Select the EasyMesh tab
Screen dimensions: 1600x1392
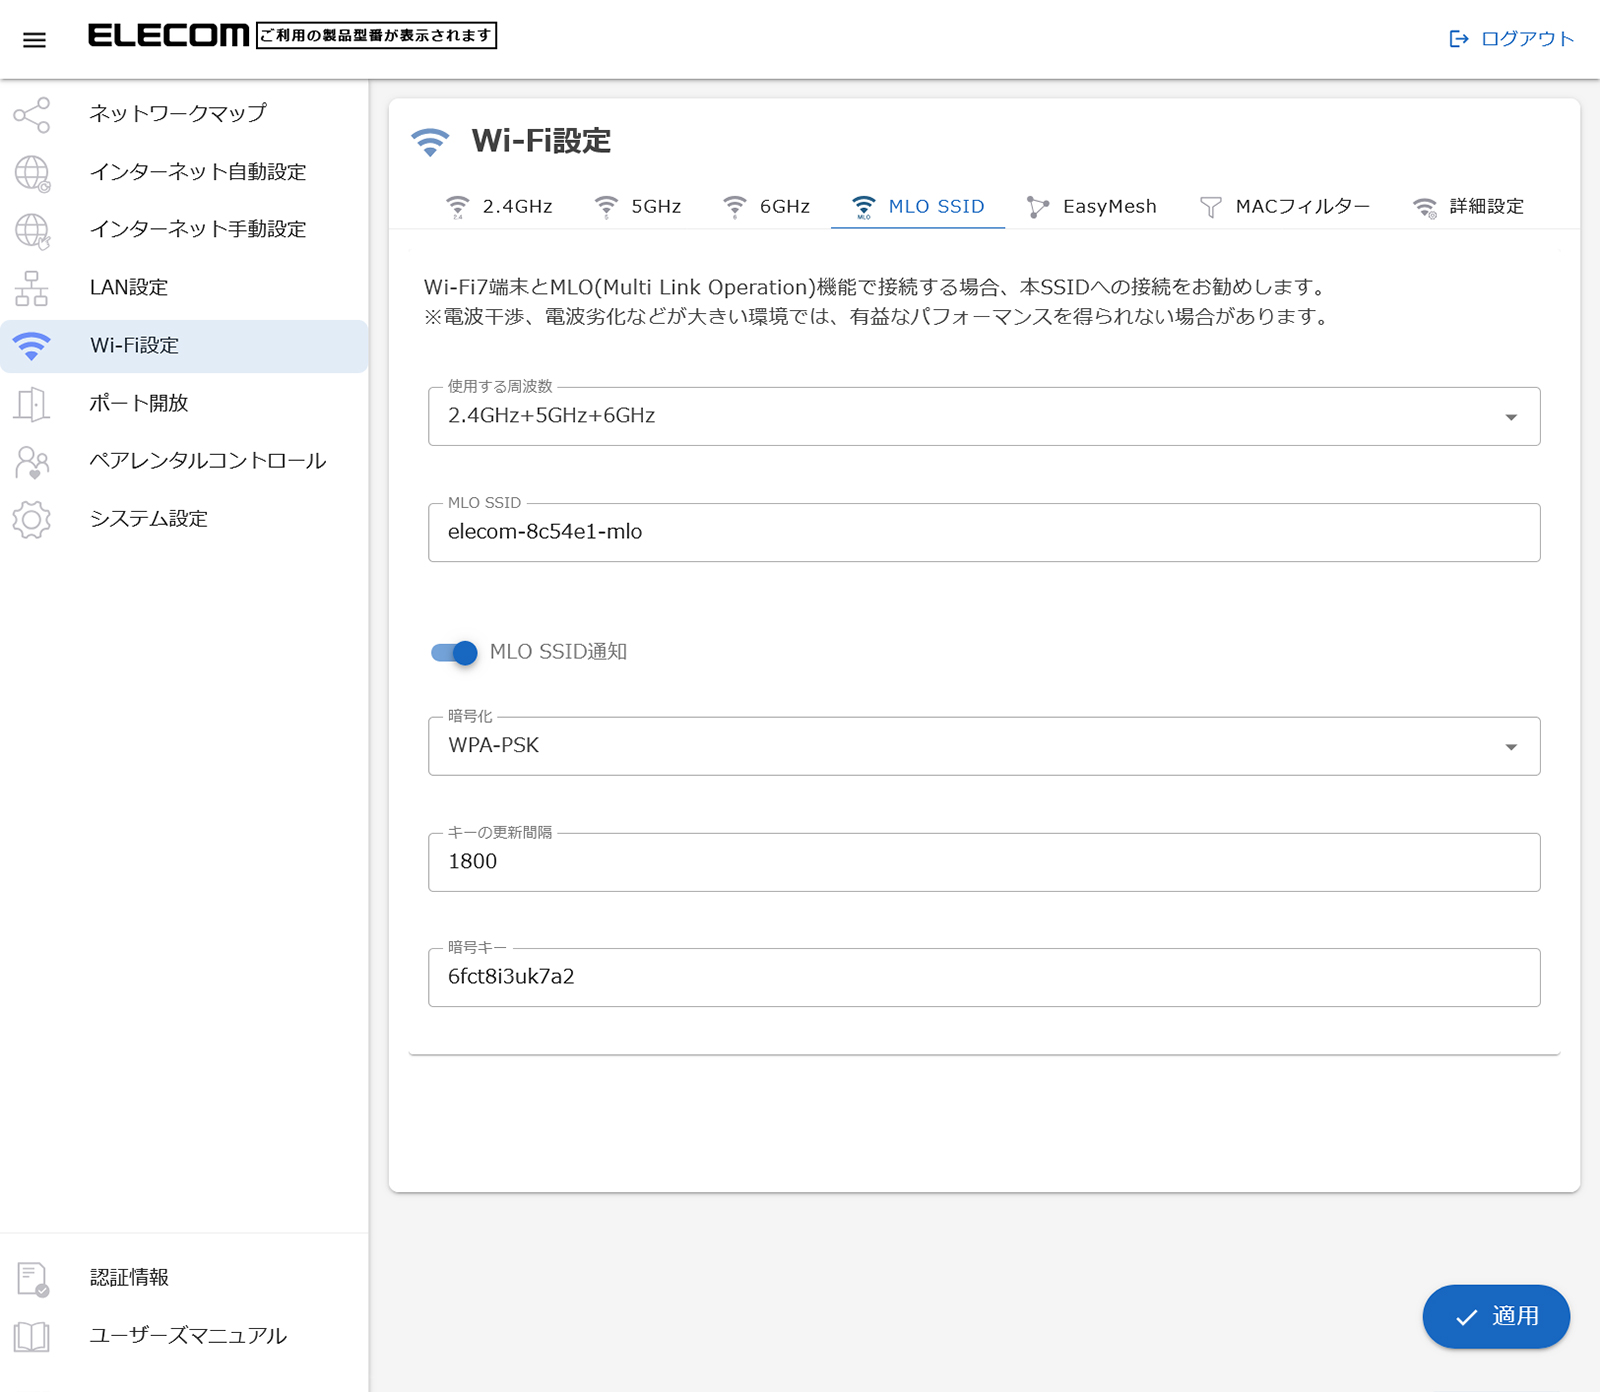pyautogui.click(x=1092, y=207)
